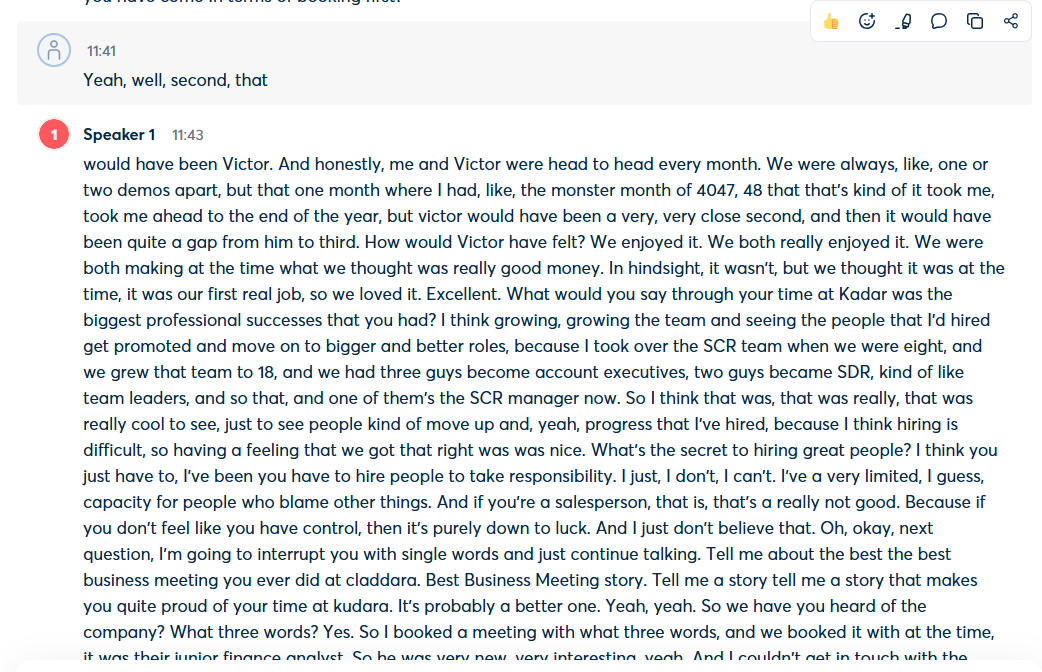Click the thumbs up reaction icon

tap(831, 21)
